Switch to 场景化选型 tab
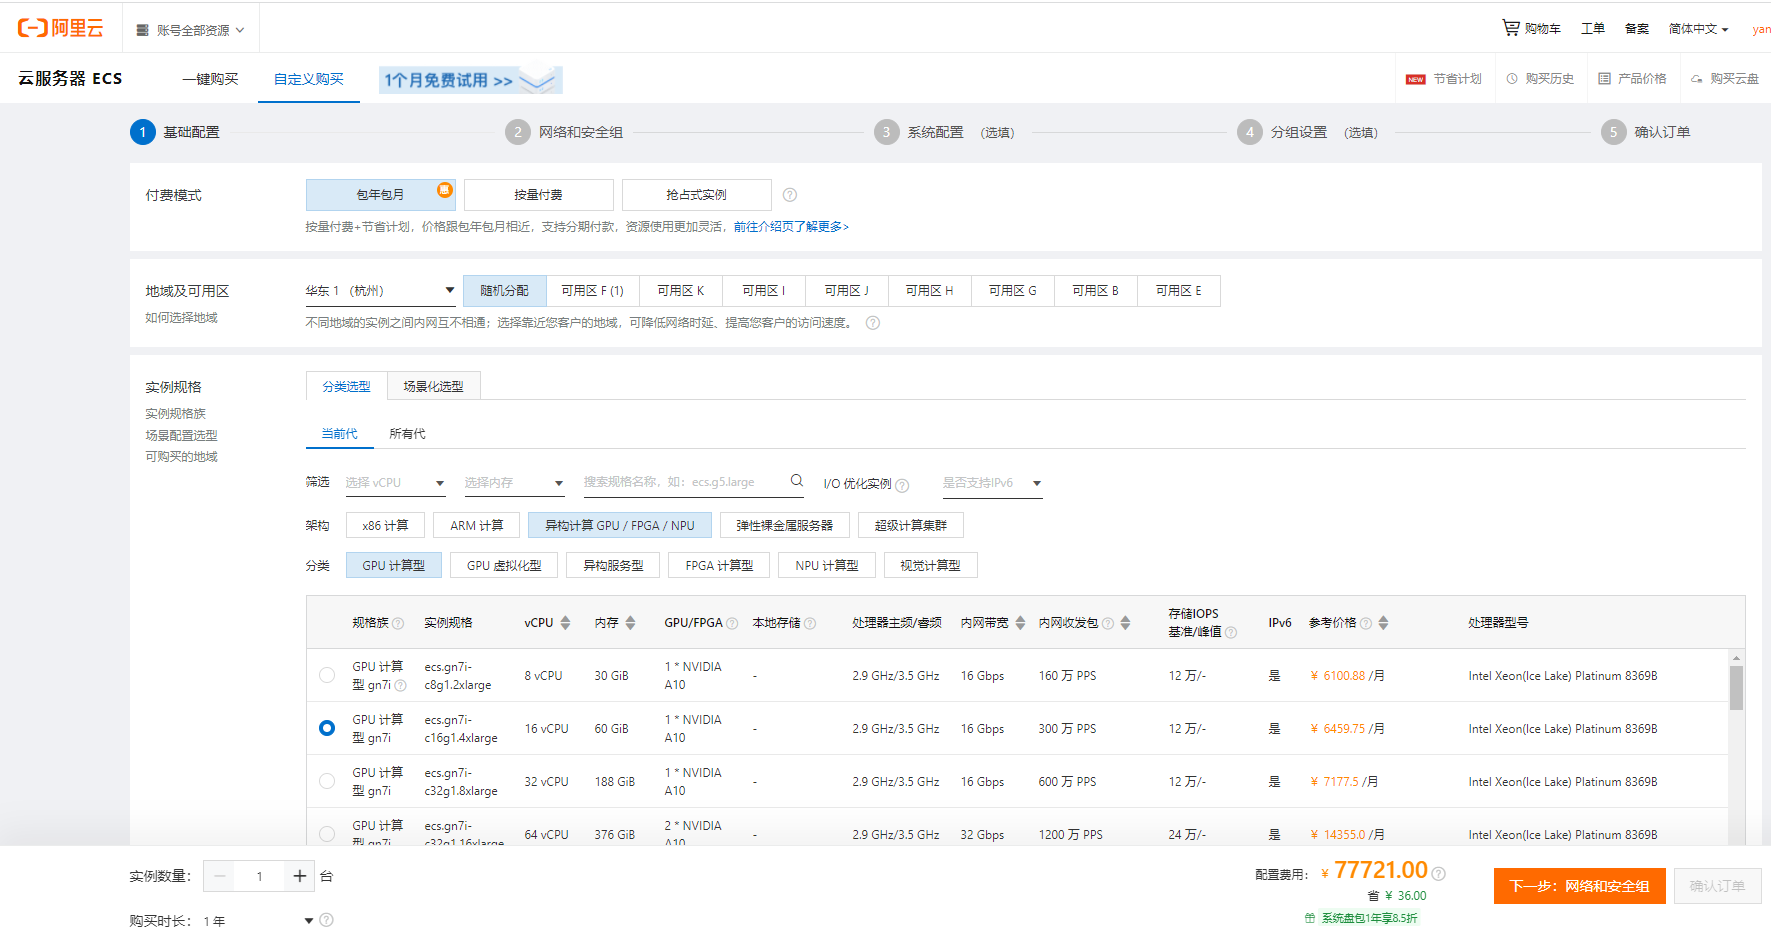The height and width of the screenshot is (928, 1771). pyautogui.click(x=434, y=386)
